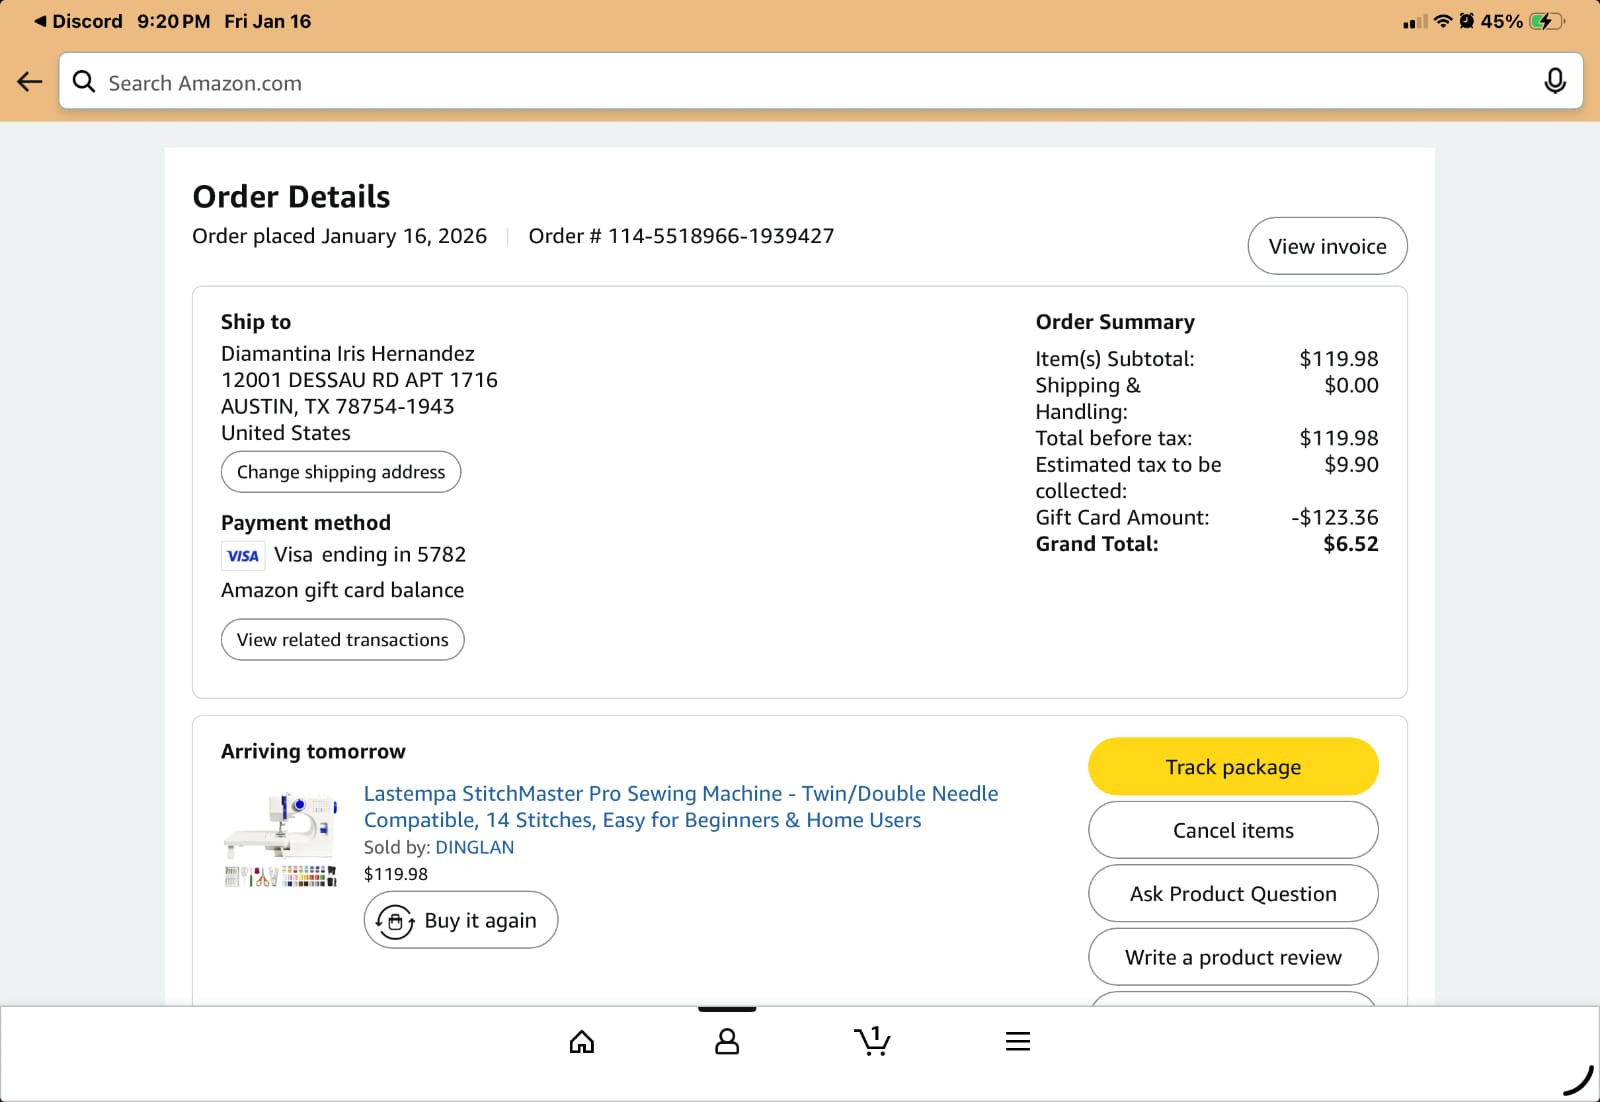1600x1102 pixels.
Task: Open the shopping cart icon
Action: click(x=872, y=1041)
